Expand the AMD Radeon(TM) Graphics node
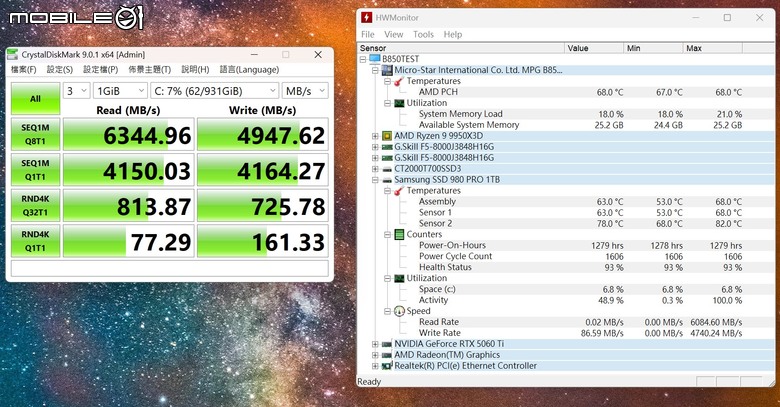The image size is (780, 407). 375,355
